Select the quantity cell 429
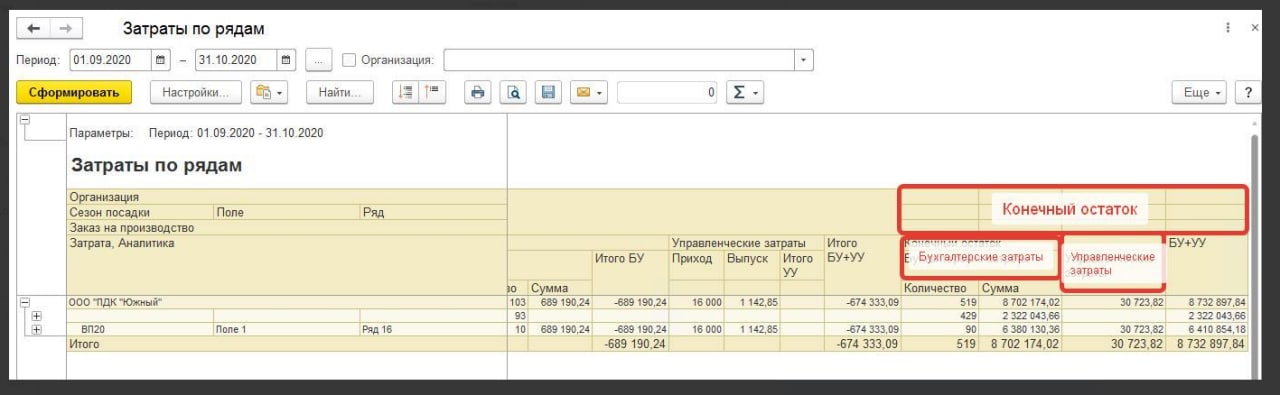The image size is (1280, 395). tap(939, 315)
